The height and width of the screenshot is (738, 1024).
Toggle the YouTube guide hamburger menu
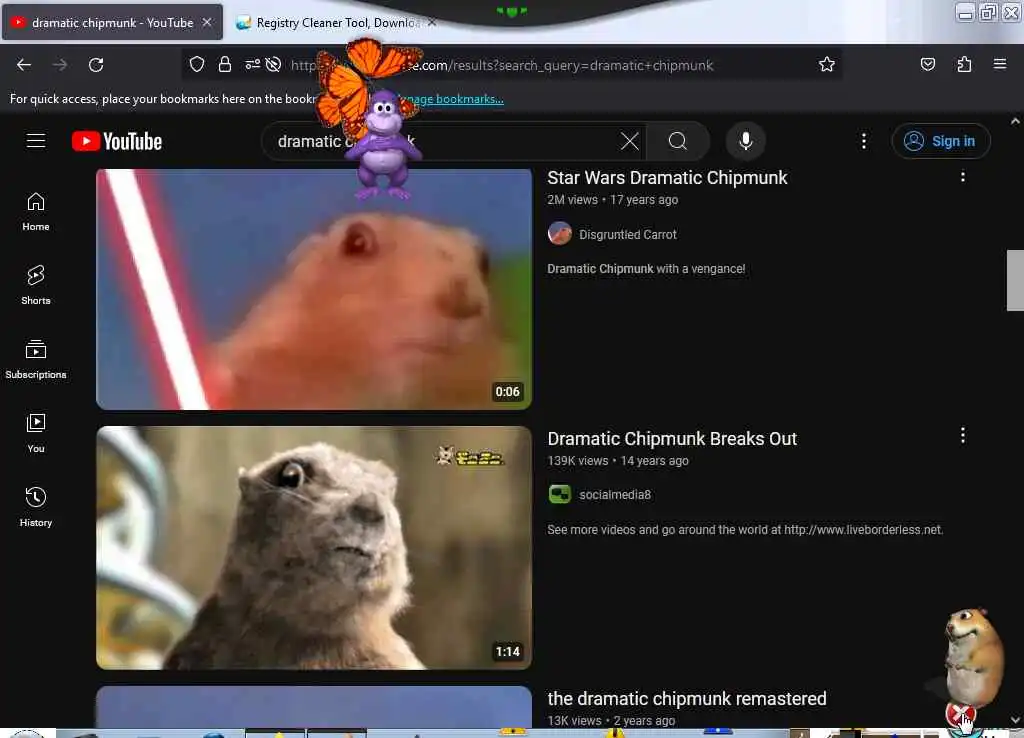pos(36,140)
